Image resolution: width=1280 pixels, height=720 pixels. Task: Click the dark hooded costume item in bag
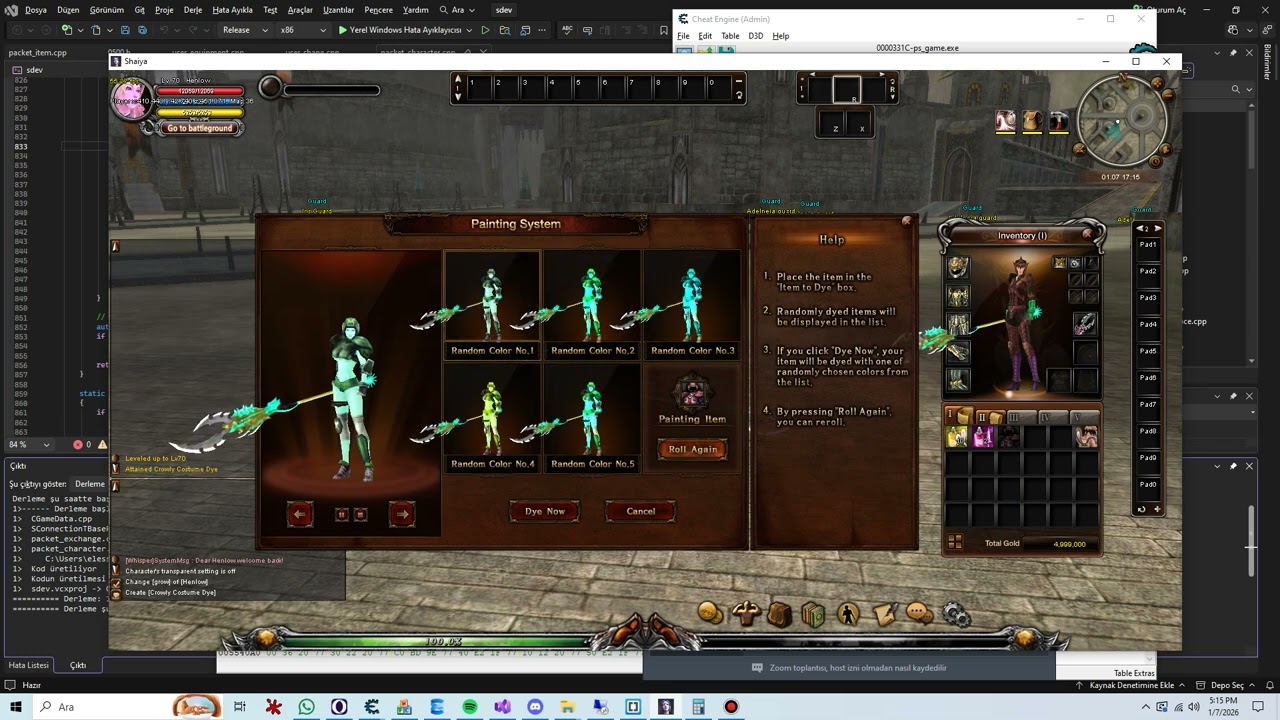(1009, 437)
